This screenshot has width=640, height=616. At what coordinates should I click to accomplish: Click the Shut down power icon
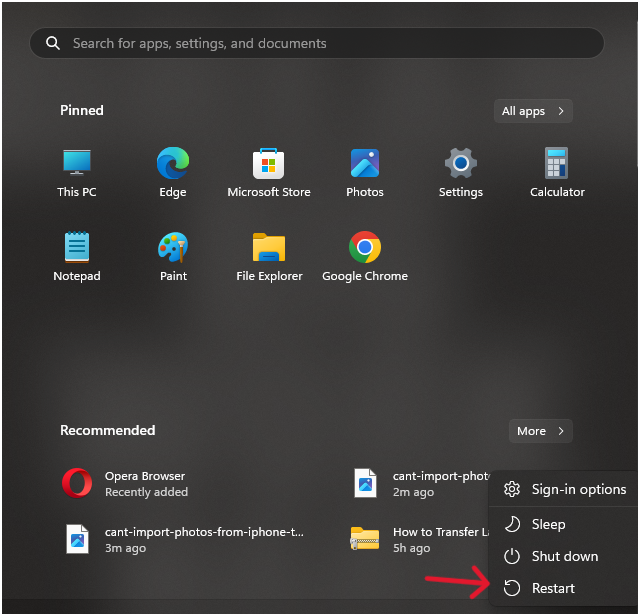click(x=512, y=556)
